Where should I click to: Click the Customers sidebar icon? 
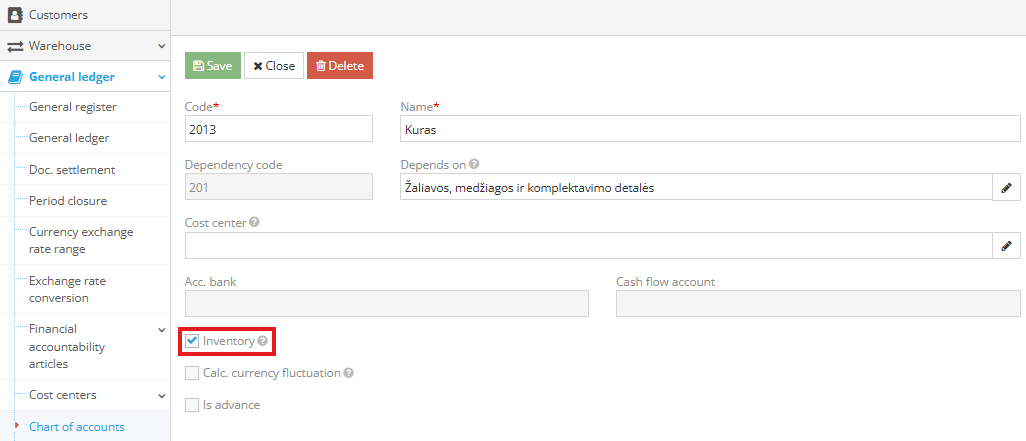pyautogui.click(x=15, y=15)
